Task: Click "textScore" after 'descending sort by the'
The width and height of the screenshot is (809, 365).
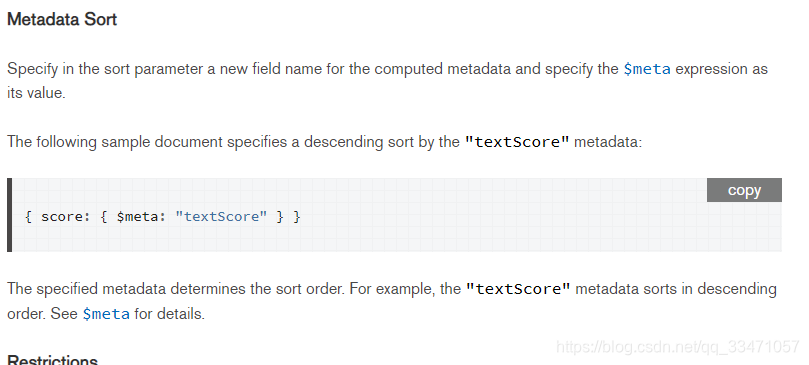Action: pos(517,142)
